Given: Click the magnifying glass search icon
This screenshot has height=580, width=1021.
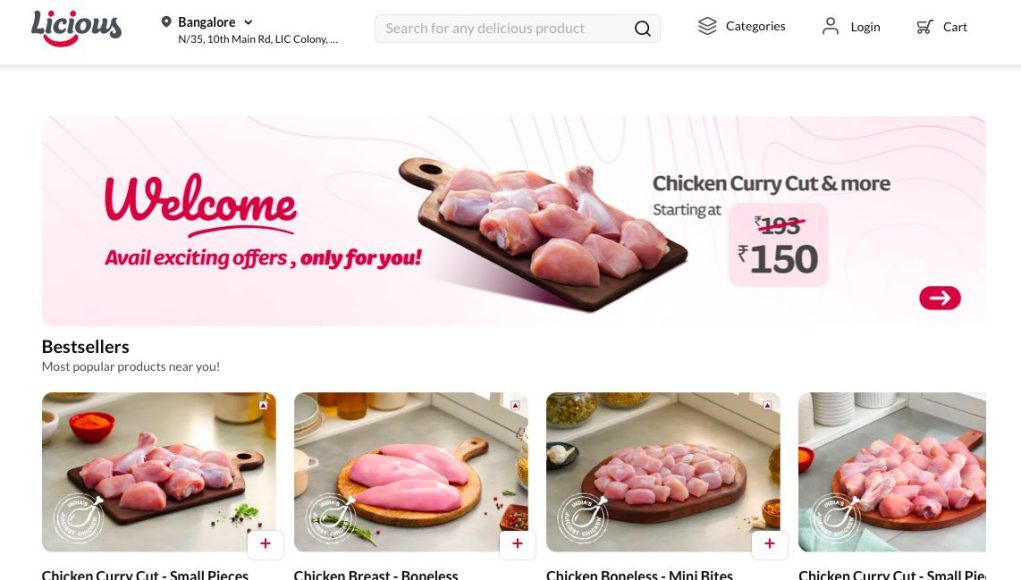Looking at the screenshot, I should (x=642, y=29).
